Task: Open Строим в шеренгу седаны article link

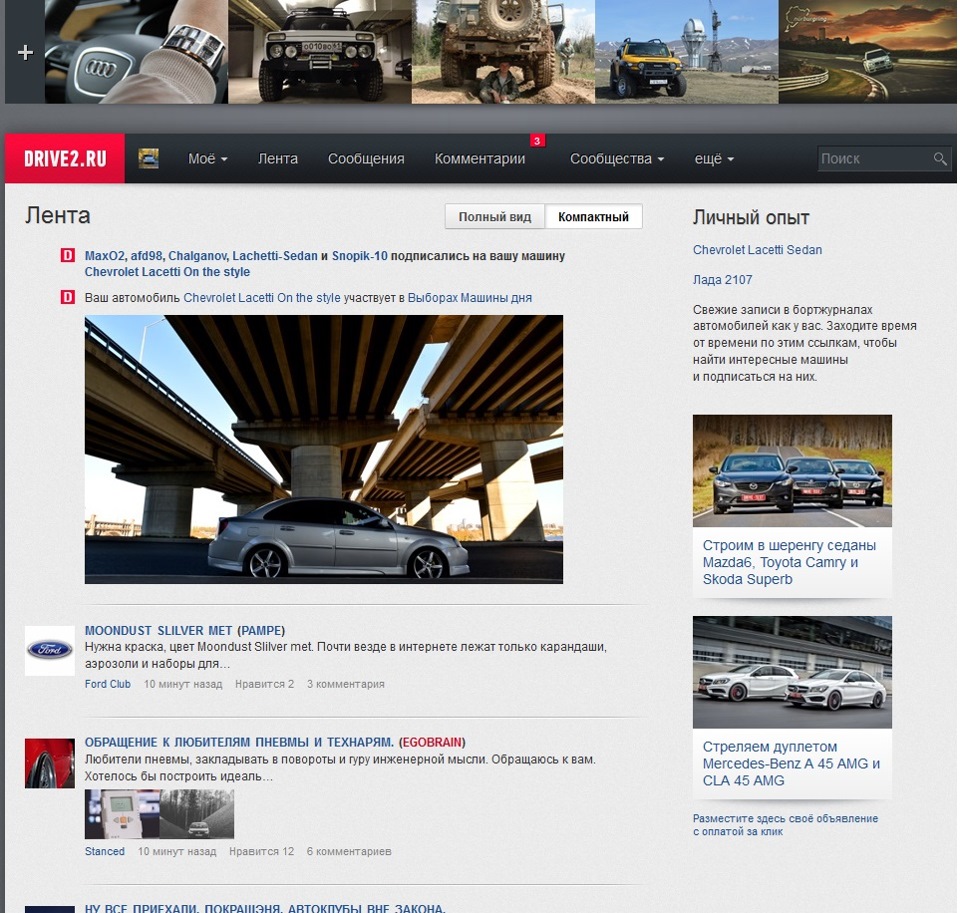Action: tap(789, 562)
